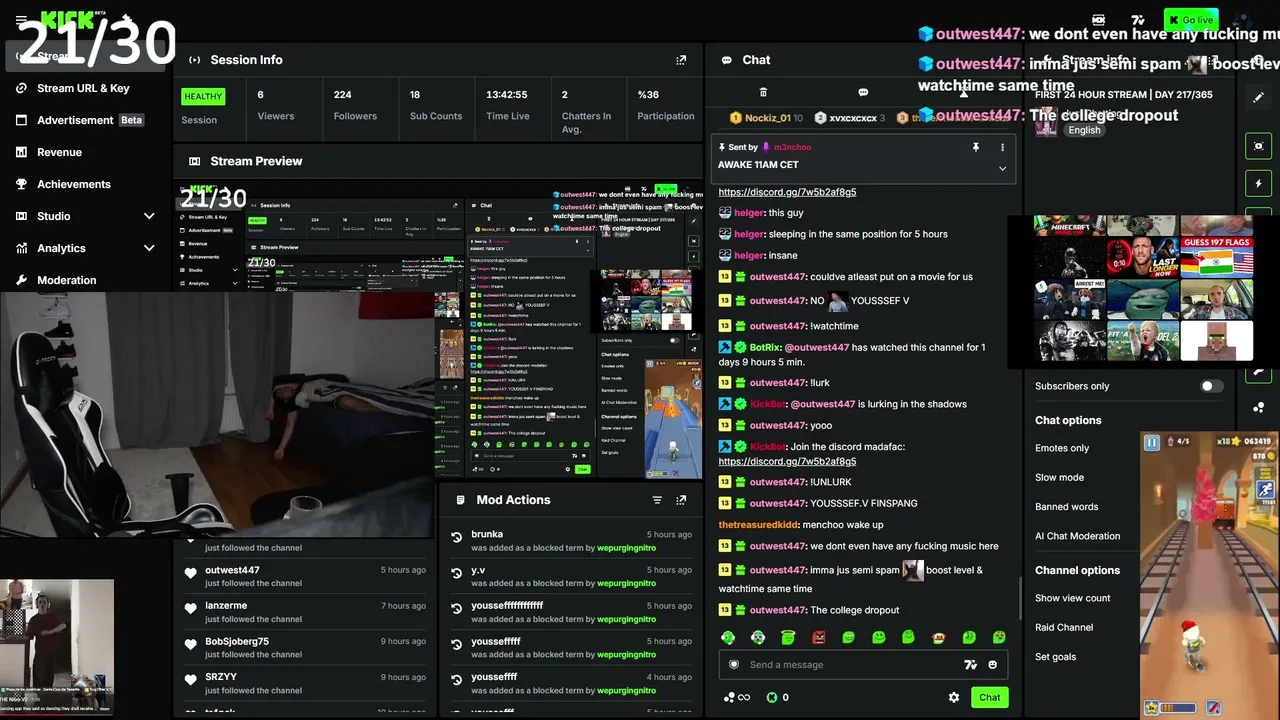Click the pencil edit stream info icon
This screenshot has width=1280, height=720.
pos(1259,98)
